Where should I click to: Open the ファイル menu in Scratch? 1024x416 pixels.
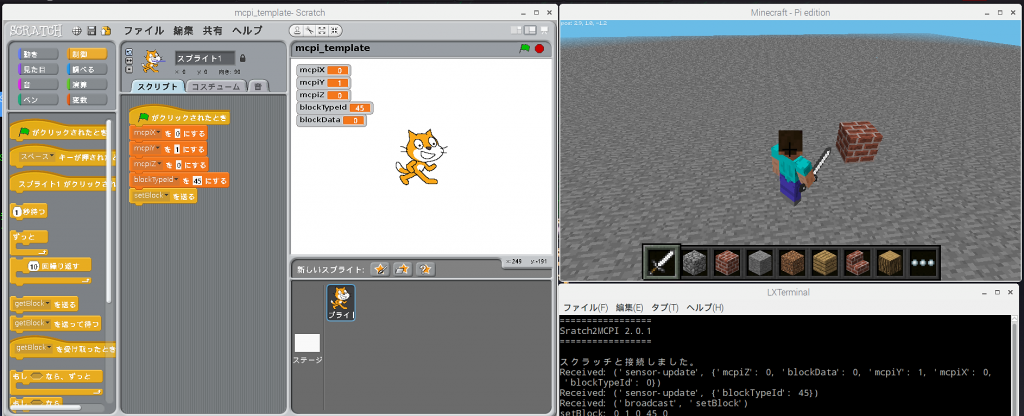click(144, 31)
